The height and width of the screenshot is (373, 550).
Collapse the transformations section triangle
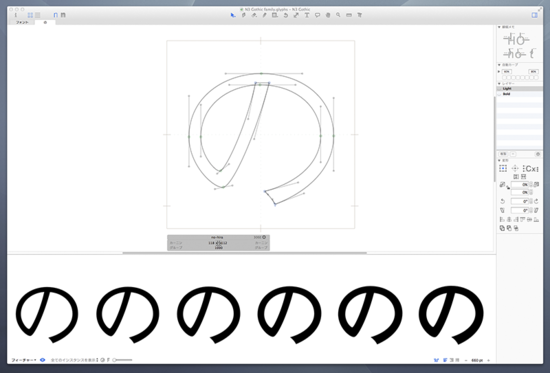click(x=499, y=160)
